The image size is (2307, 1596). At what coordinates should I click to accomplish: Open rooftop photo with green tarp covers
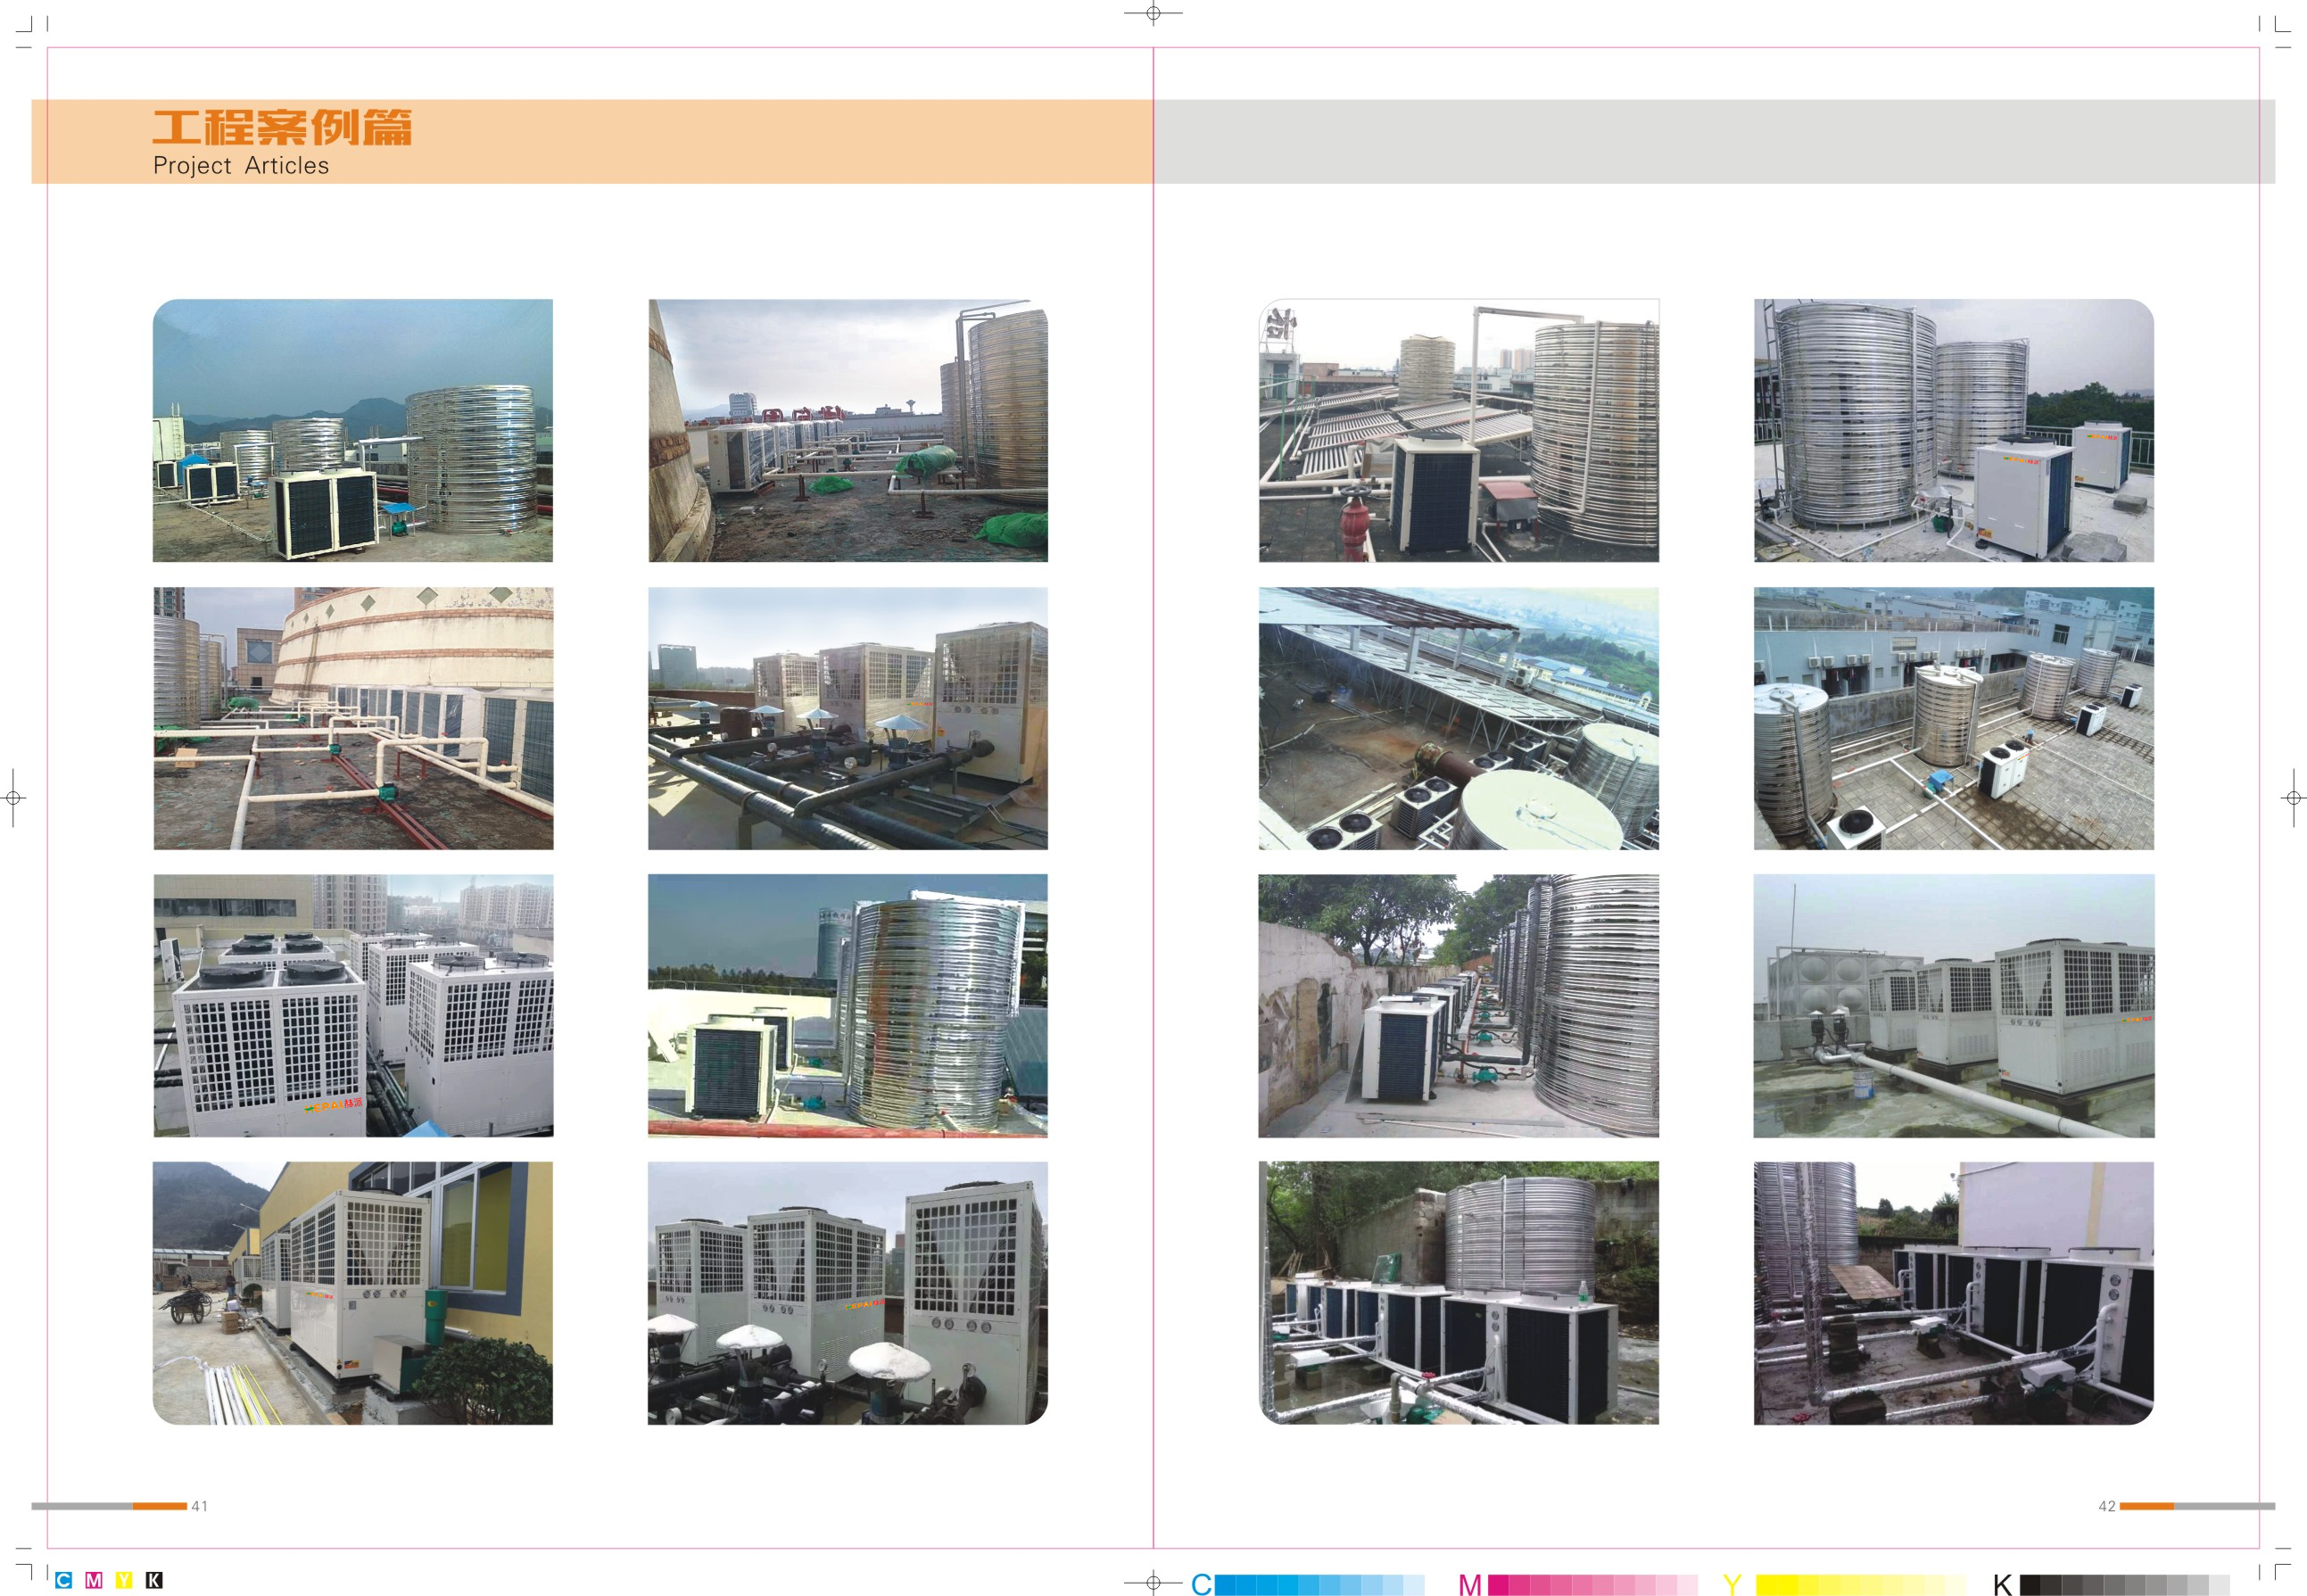pos(848,430)
